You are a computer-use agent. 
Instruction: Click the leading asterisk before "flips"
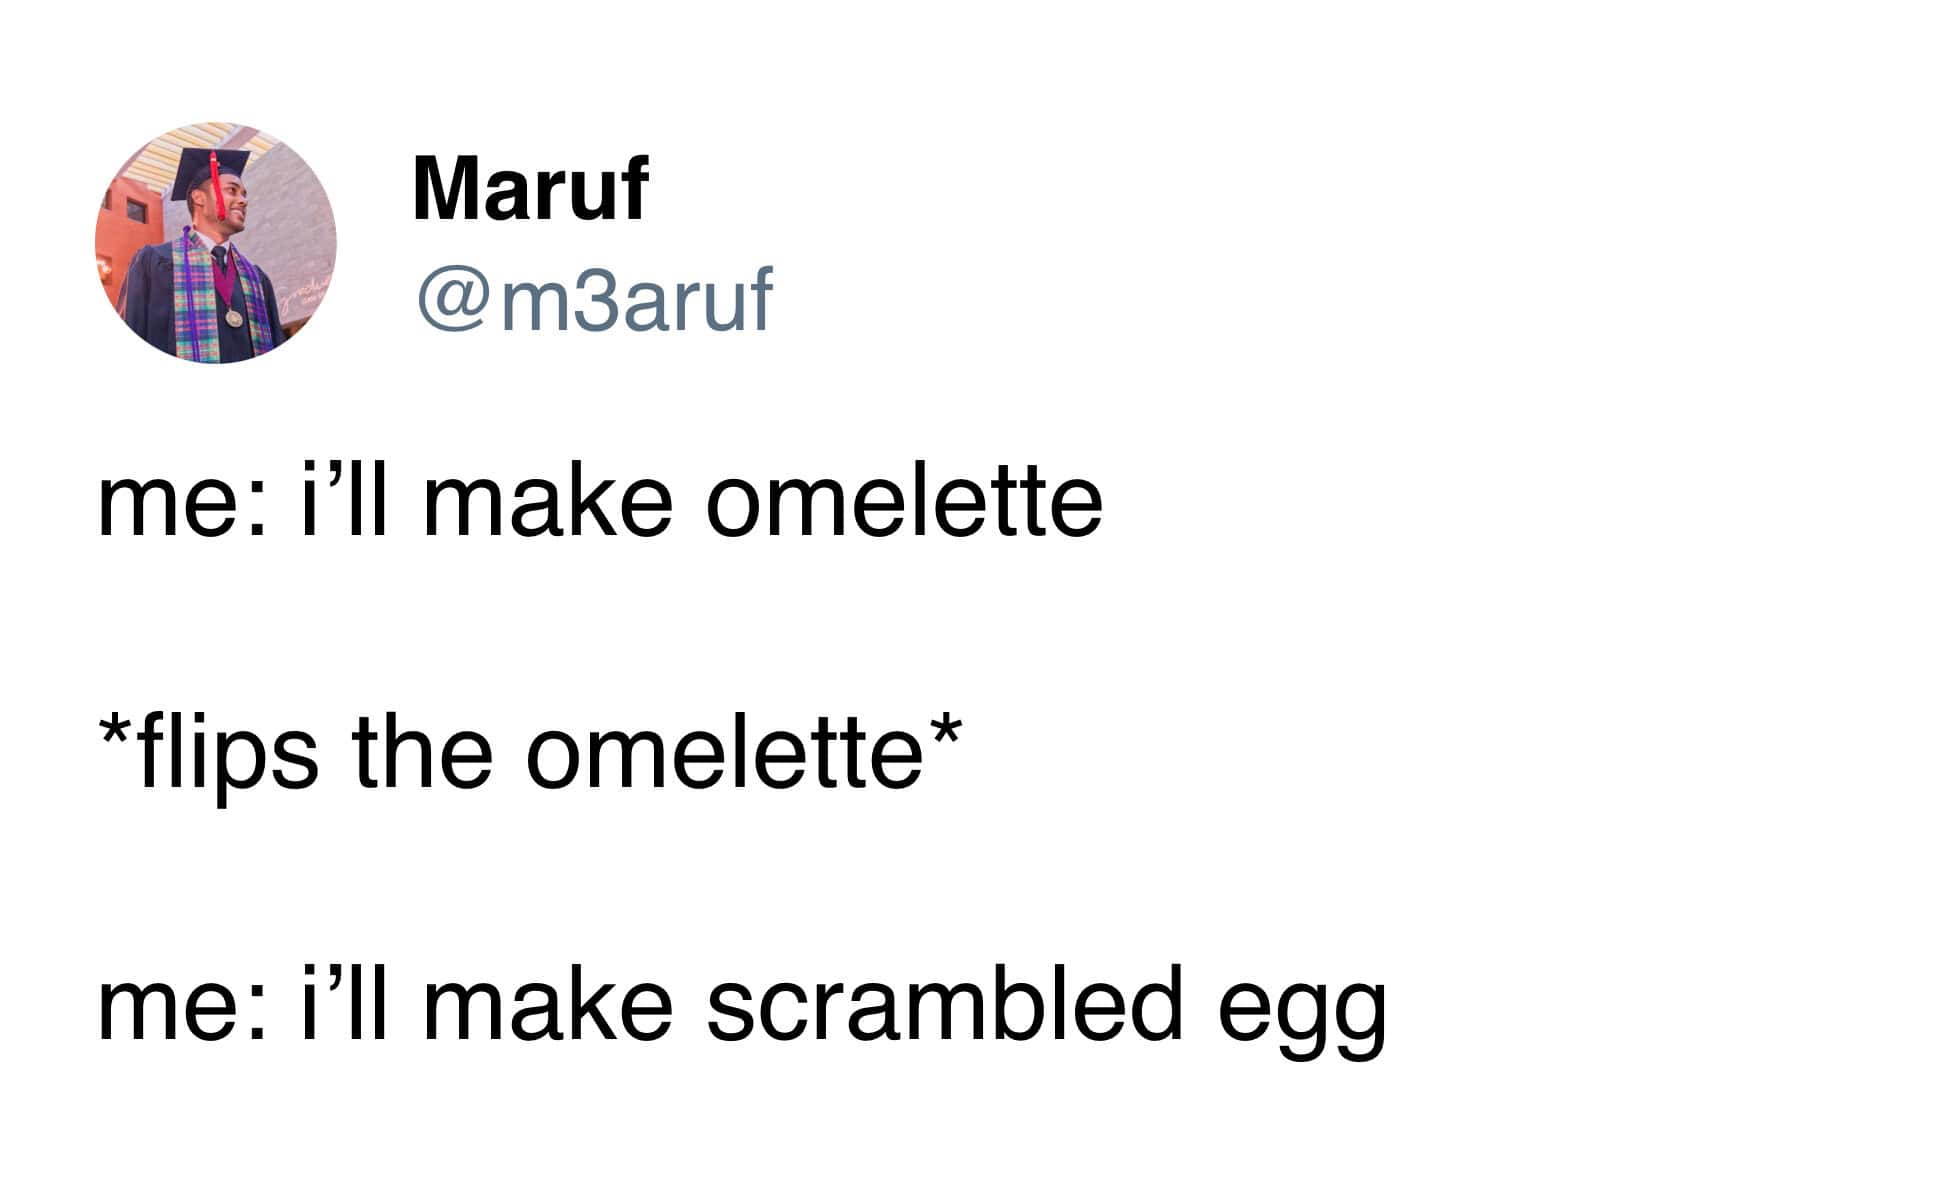[116, 735]
